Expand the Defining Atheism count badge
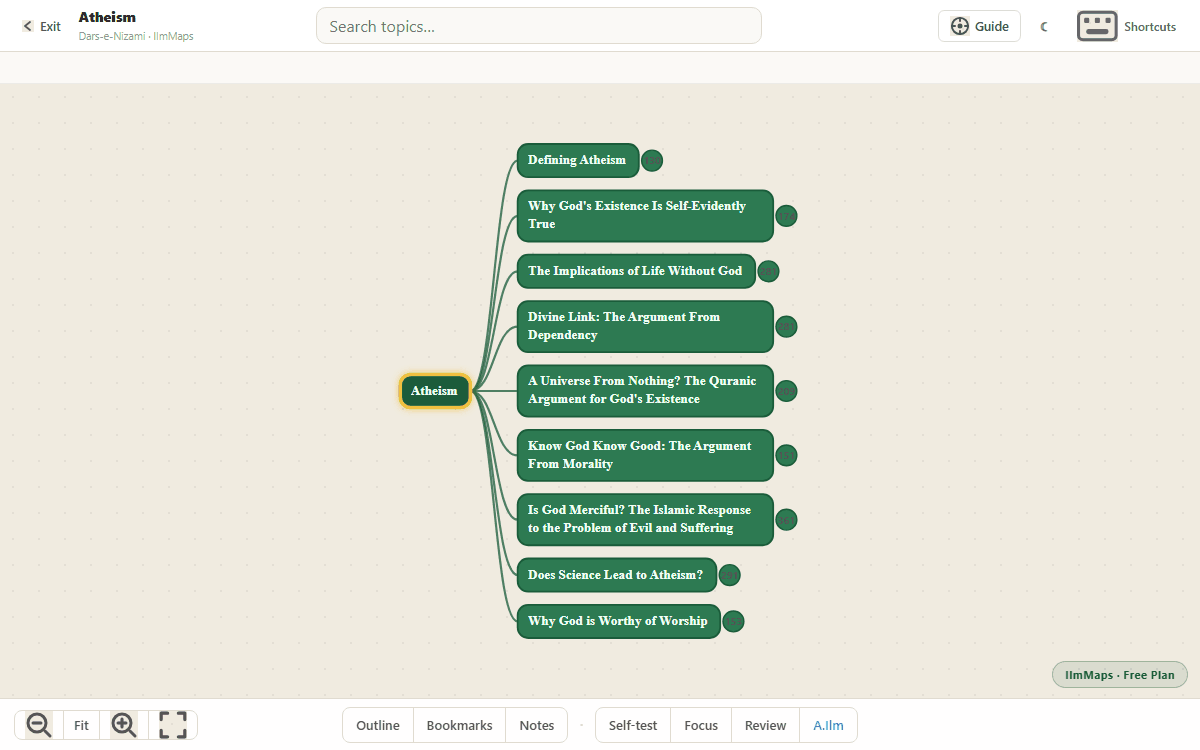This screenshot has width=1200, height=750. [652, 160]
